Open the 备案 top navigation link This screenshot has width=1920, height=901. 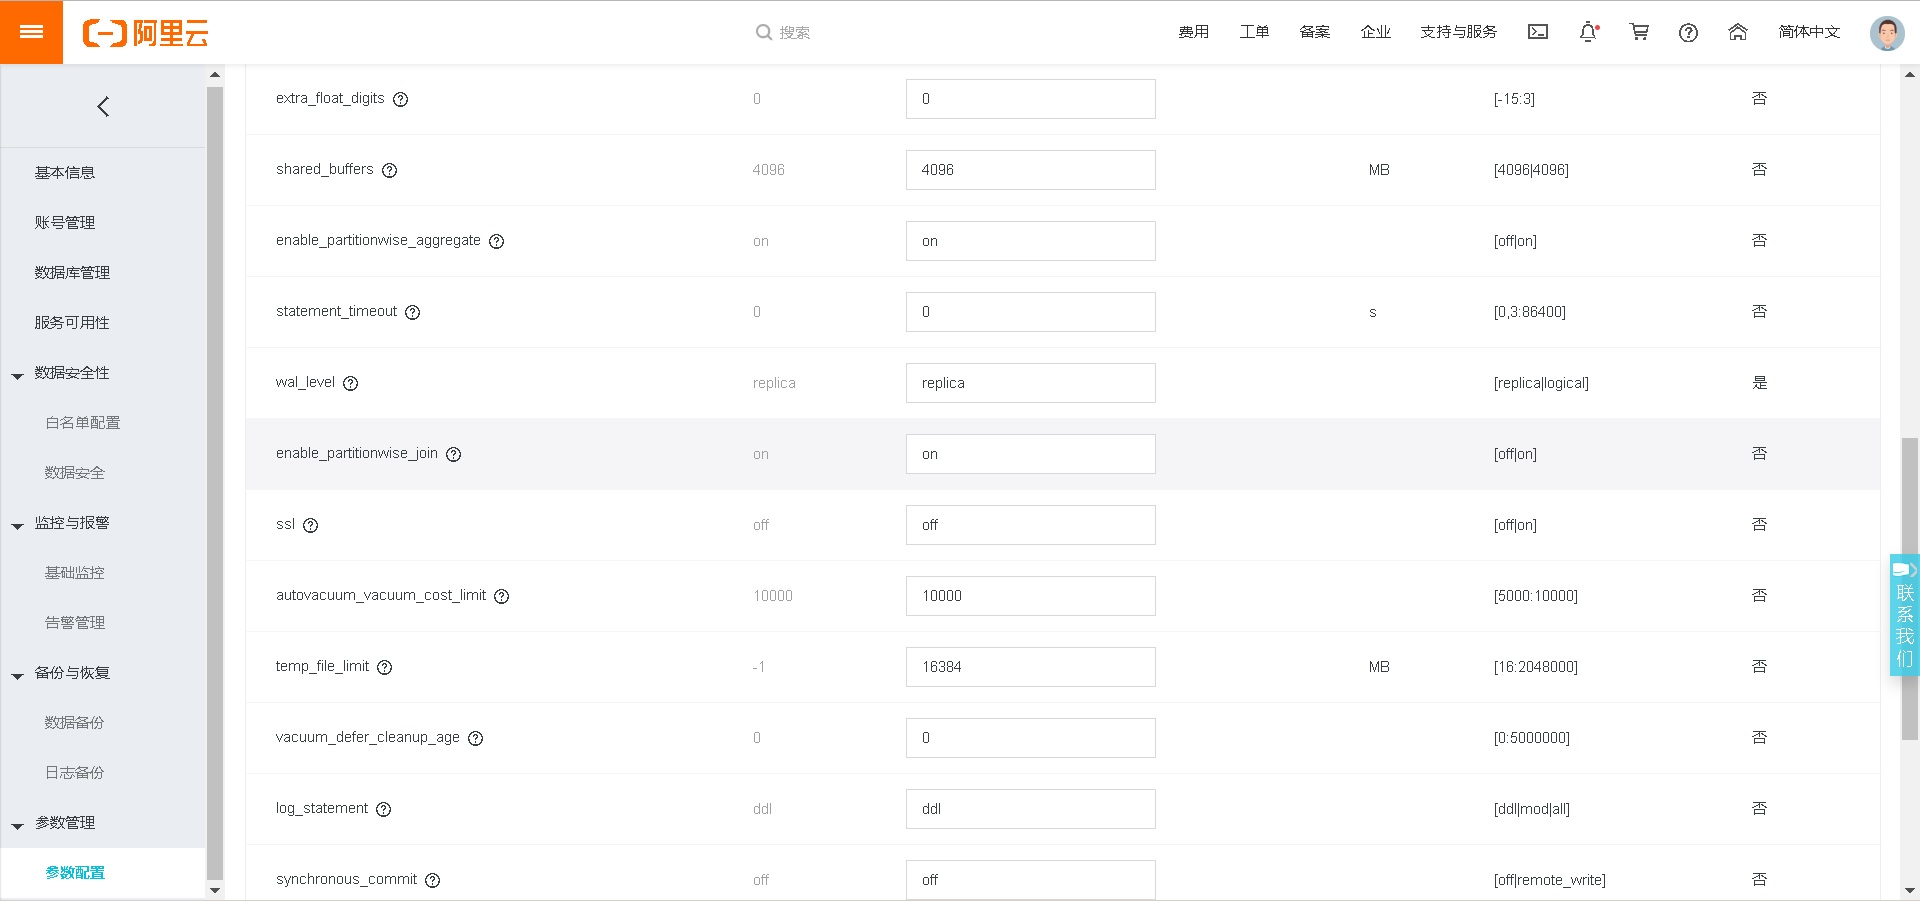tap(1315, 32)
